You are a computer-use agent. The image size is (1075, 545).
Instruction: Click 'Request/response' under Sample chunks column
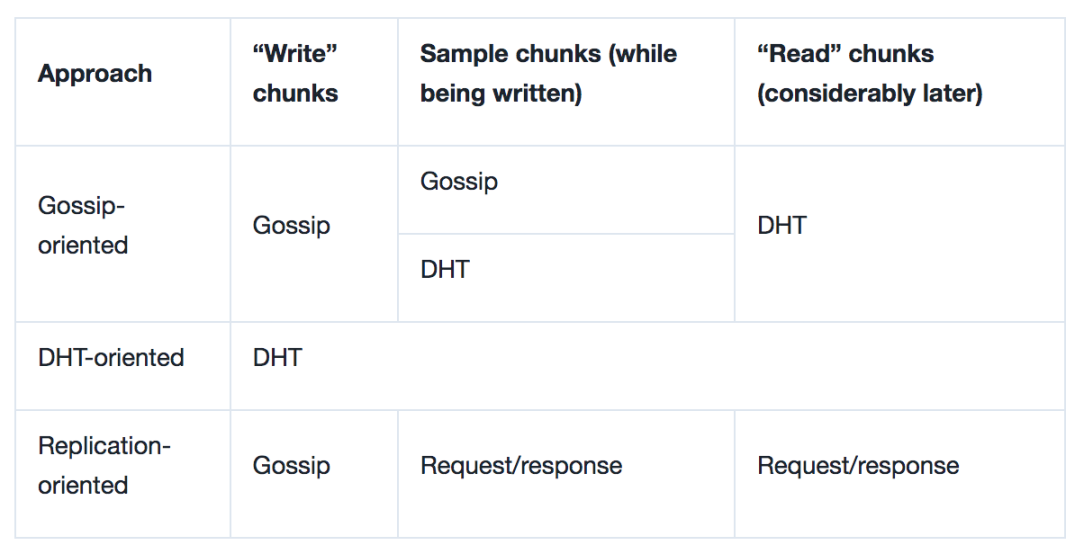(x=521, y=466)
